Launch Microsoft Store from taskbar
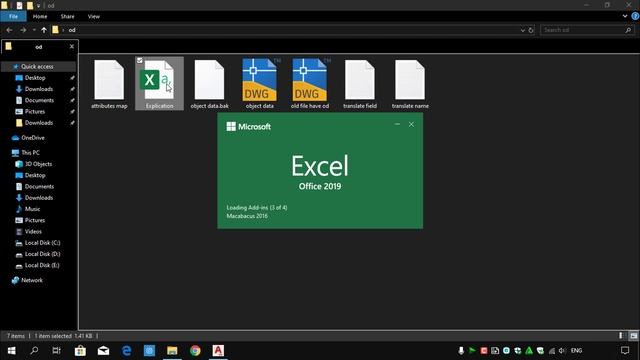The image size is (640, 360). [x=80, y=351]
